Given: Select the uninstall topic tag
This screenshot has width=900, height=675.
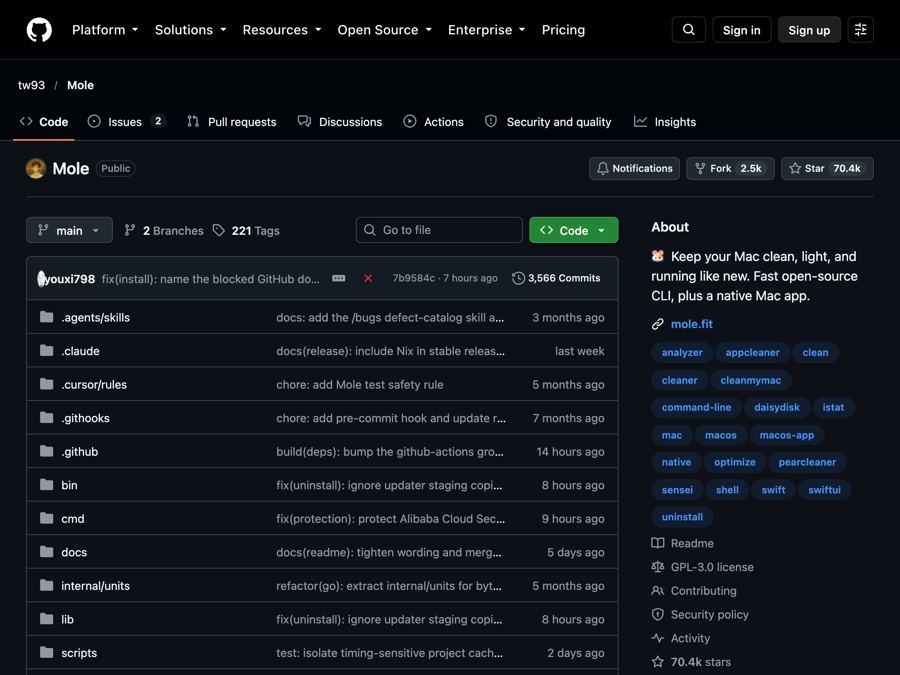Looking at the screenshot, I should click(x=682, y=517).
